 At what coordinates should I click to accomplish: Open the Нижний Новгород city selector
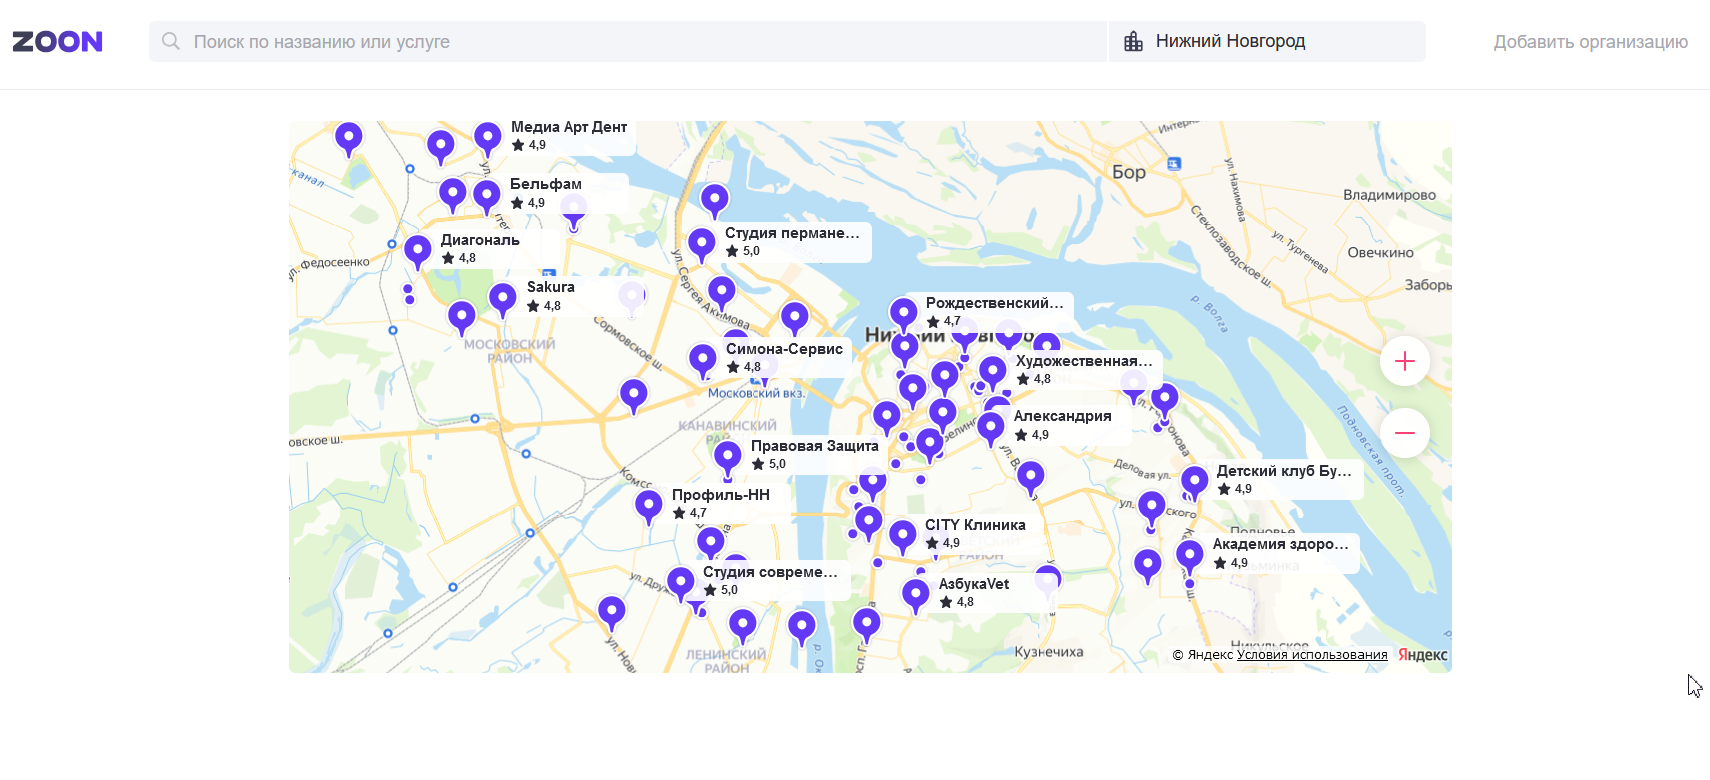point(1268,42)
